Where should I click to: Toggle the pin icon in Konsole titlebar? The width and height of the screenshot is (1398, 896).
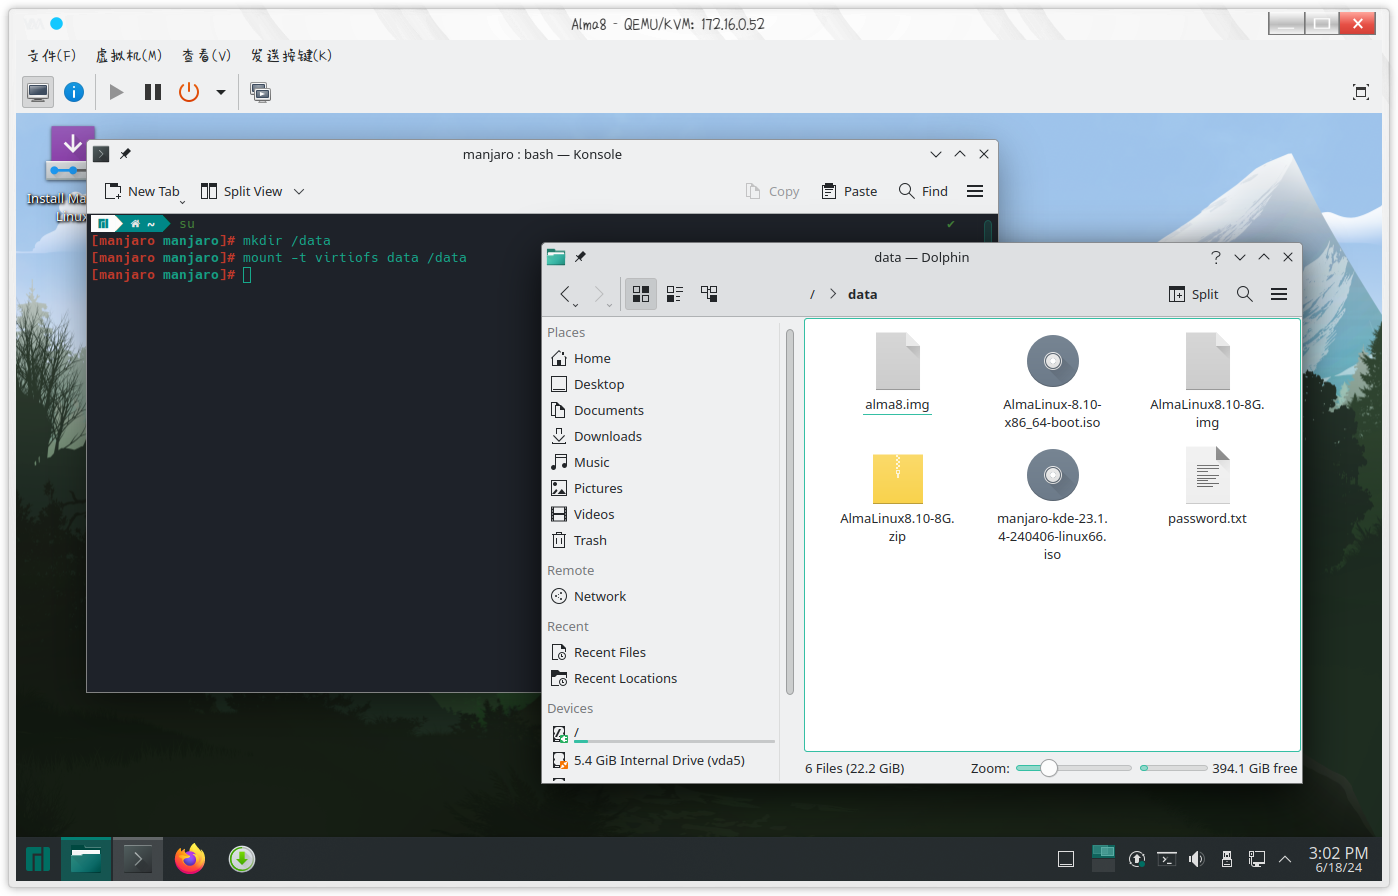tap(125, 154)
